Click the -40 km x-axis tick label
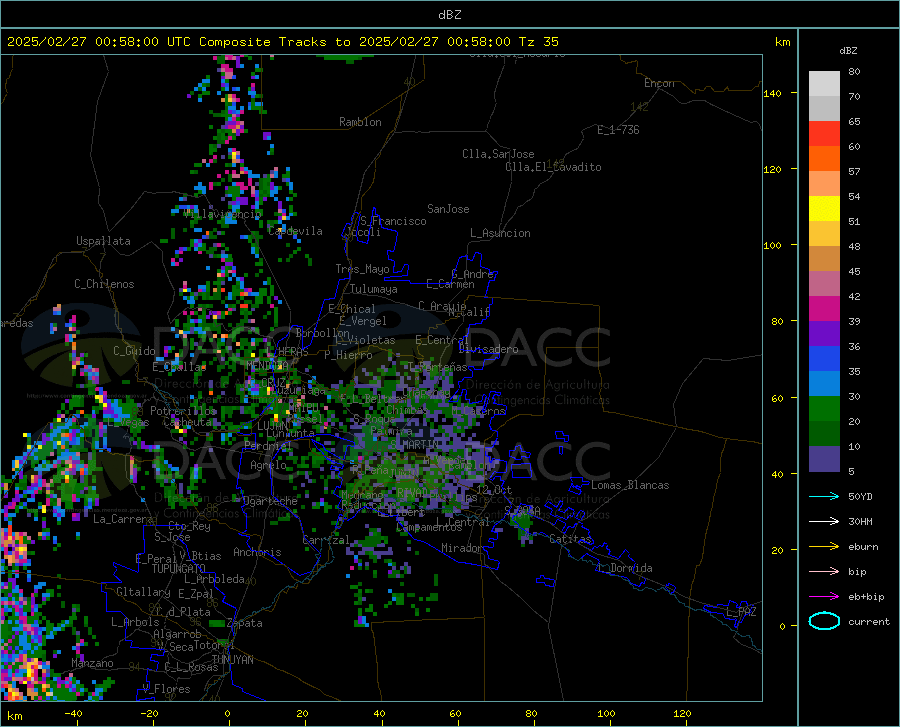900x727 pixels. (73, 713)
